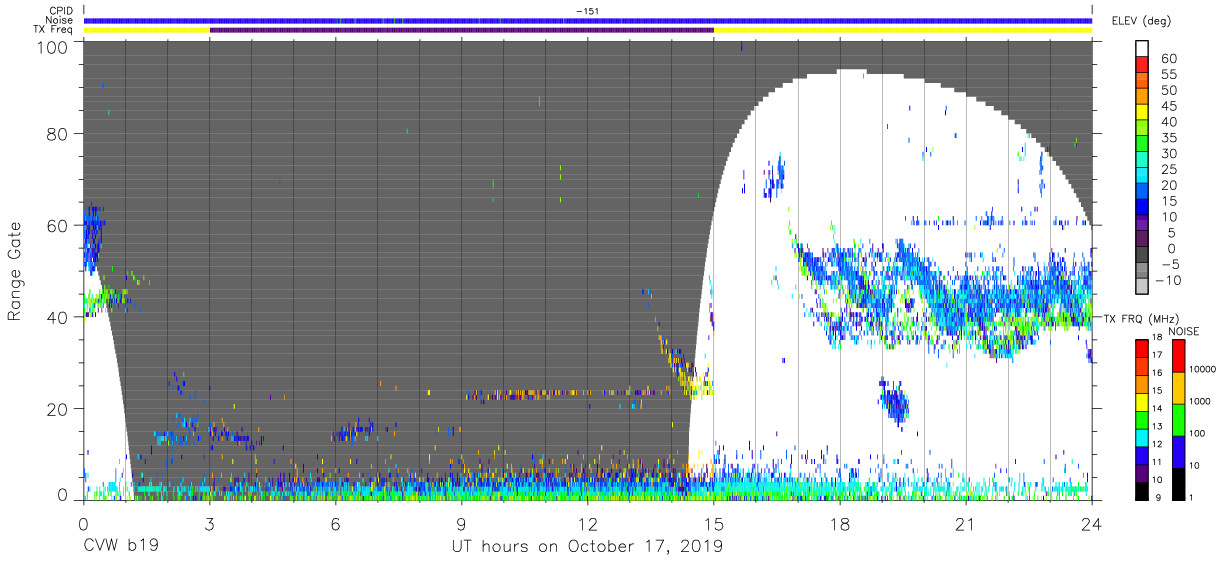Image resolution: width=1228 pixels, height=567 pixels.
Task: Click the 35 tick label on ELEV colorbar
Action: [x=1168, y=138]
